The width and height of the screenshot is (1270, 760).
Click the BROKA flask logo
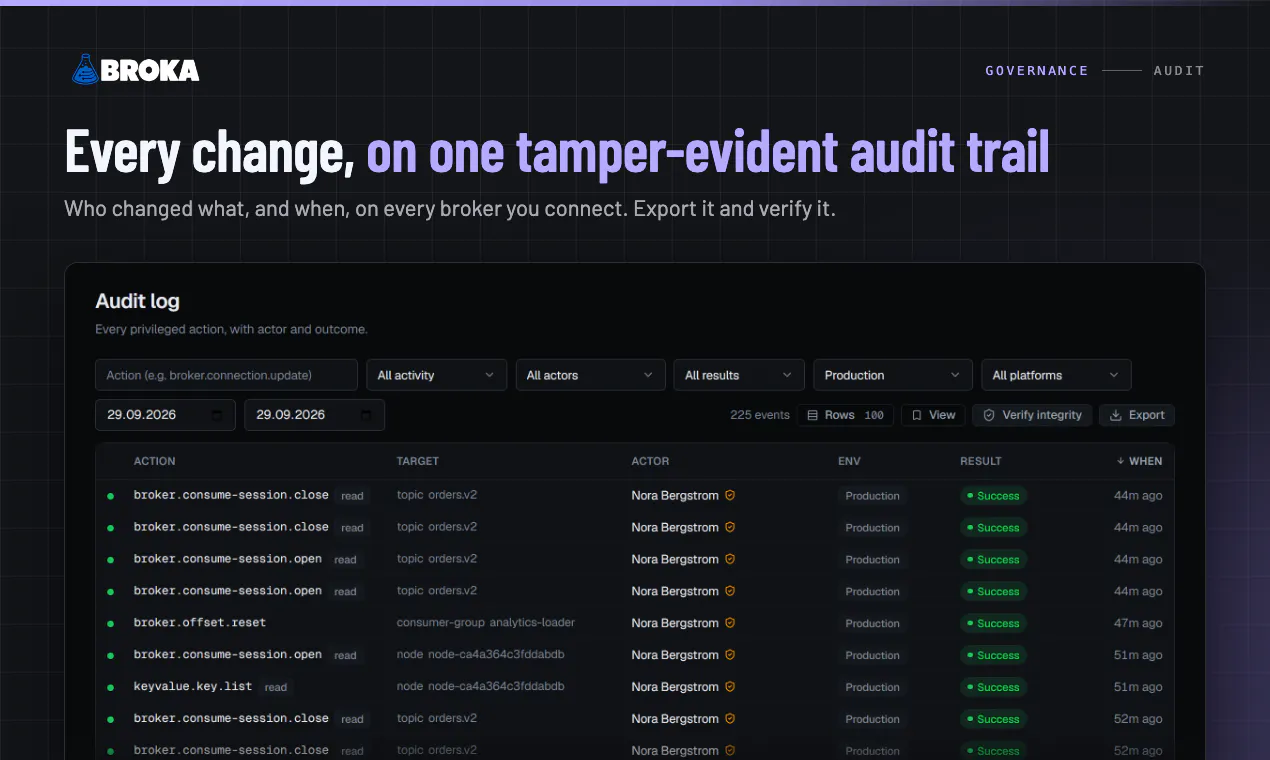(x=85, y=69)
